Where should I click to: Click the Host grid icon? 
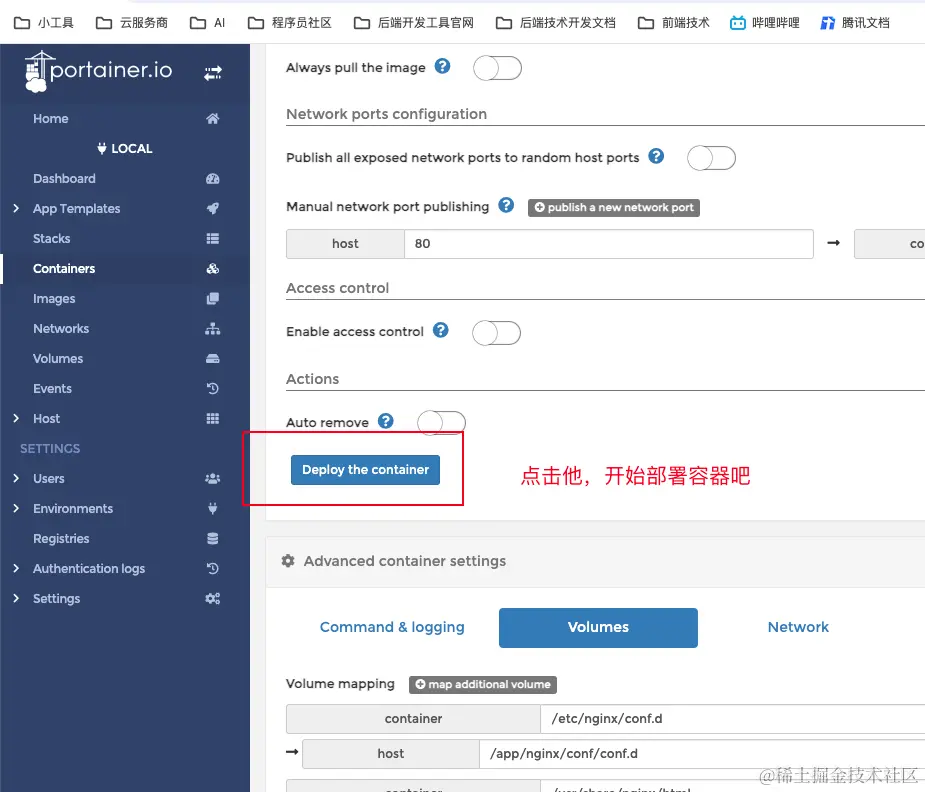click(x=212, y=419)
